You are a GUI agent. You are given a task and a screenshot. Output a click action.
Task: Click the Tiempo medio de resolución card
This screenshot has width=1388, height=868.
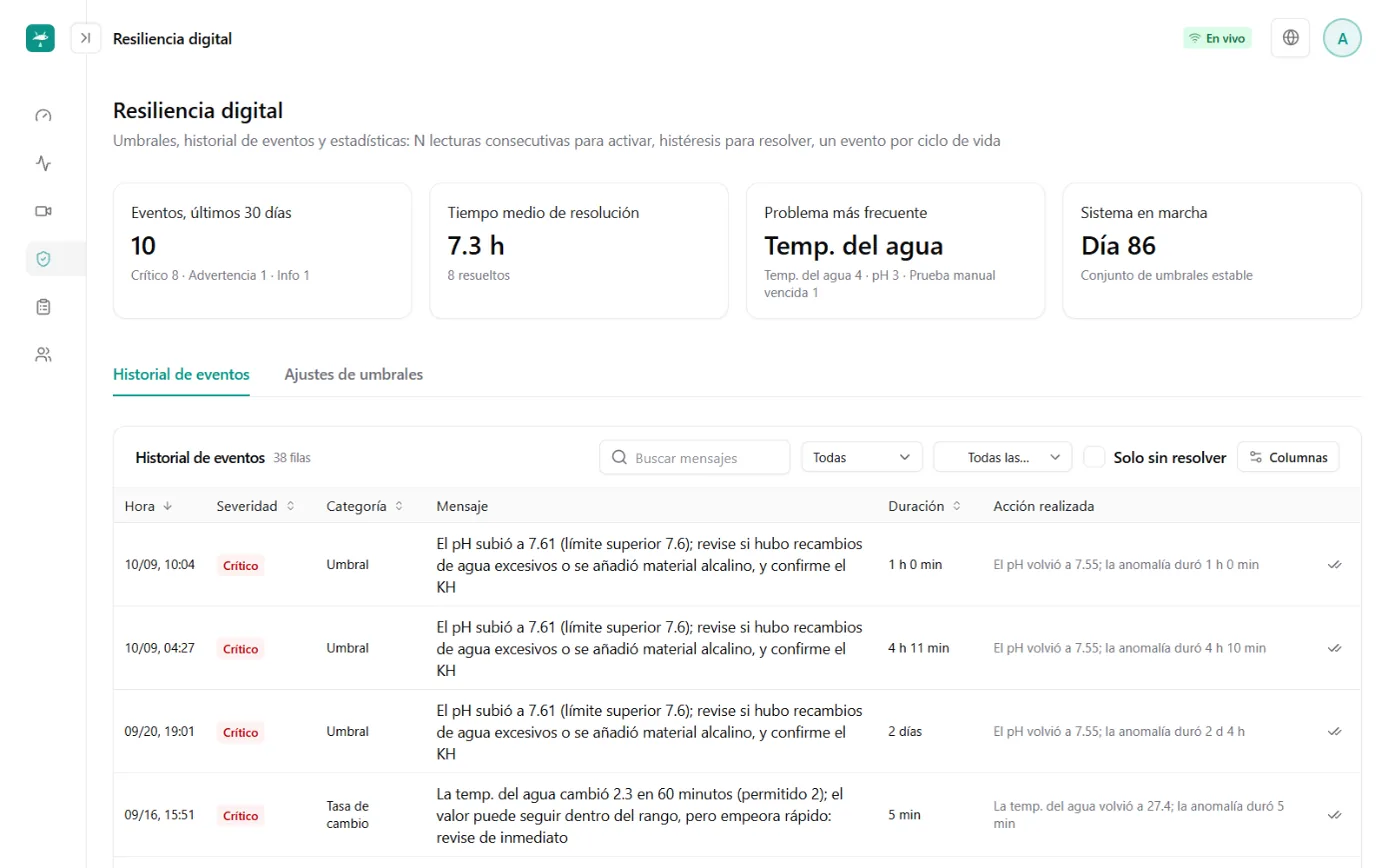tap(579, 251)
